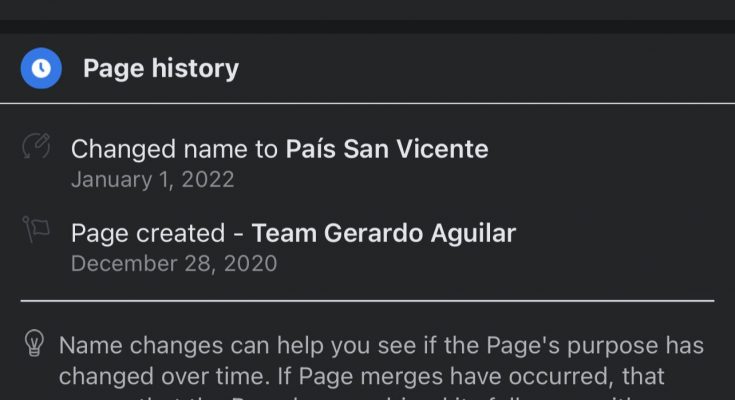
Task: Click the divider above the lightbulb tip
Action: 368,301
